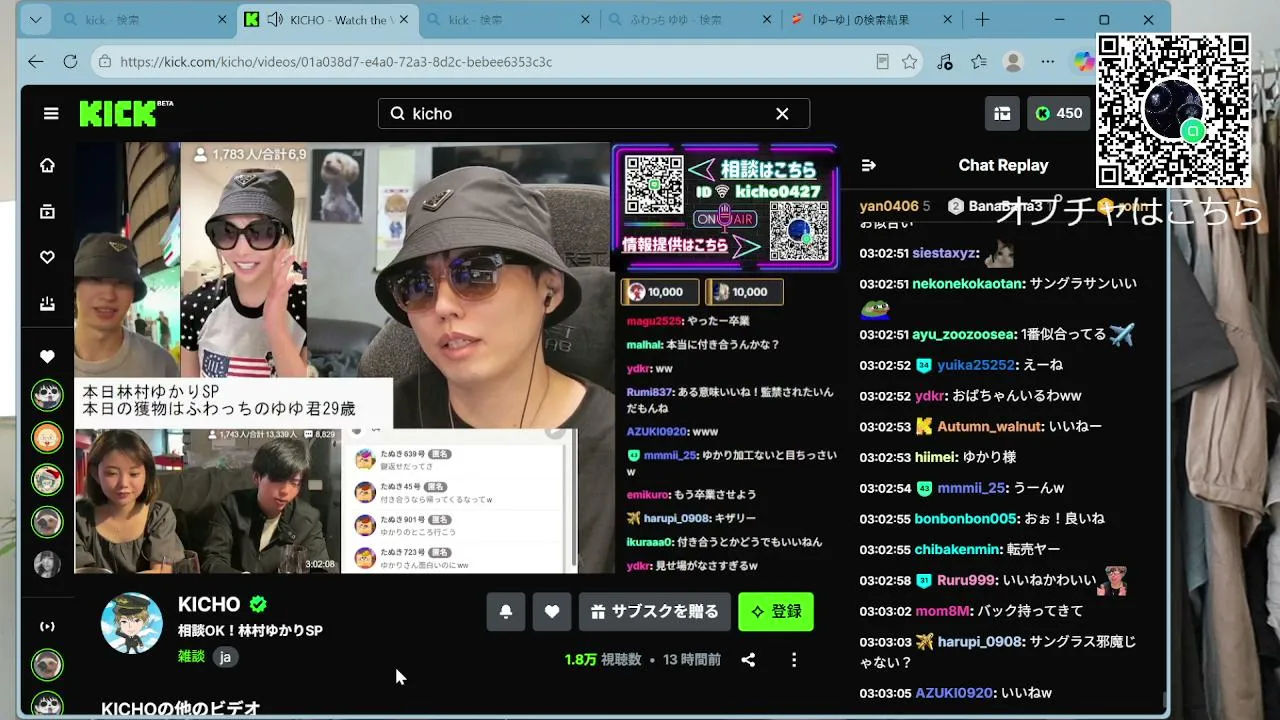This screenshot has width=1280, height=720.
Task: Open more options for the video
Action: click(794, 660)
